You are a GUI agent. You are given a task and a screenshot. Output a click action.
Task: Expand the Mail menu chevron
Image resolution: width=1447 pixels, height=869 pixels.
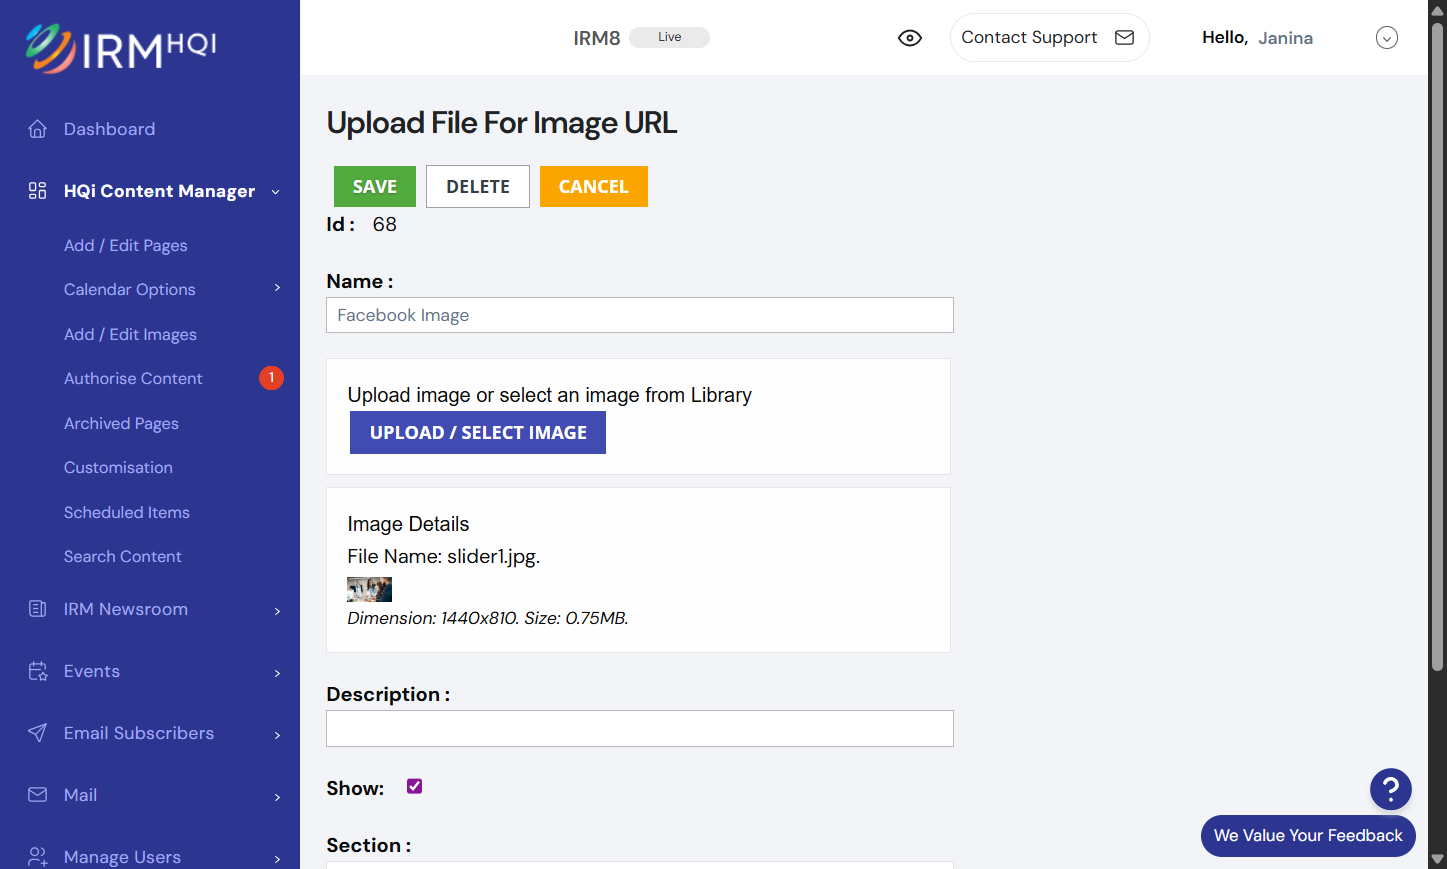coord(278,797)
